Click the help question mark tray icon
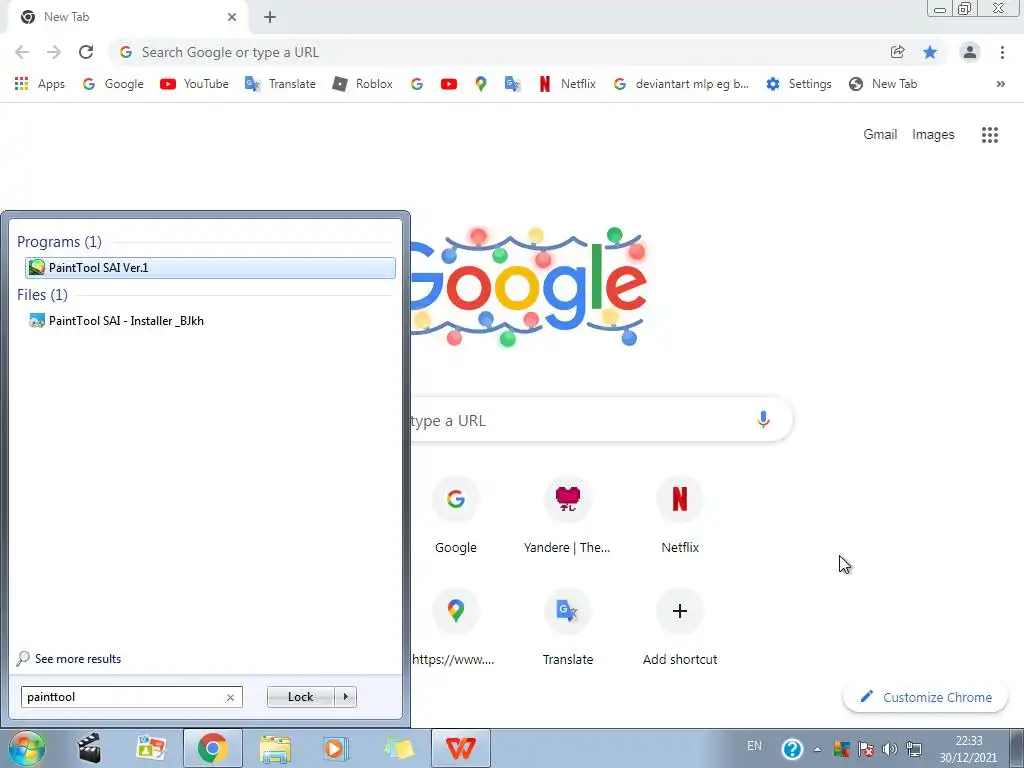The height and width of the screenshot is (768, 1024). point(792,748)
